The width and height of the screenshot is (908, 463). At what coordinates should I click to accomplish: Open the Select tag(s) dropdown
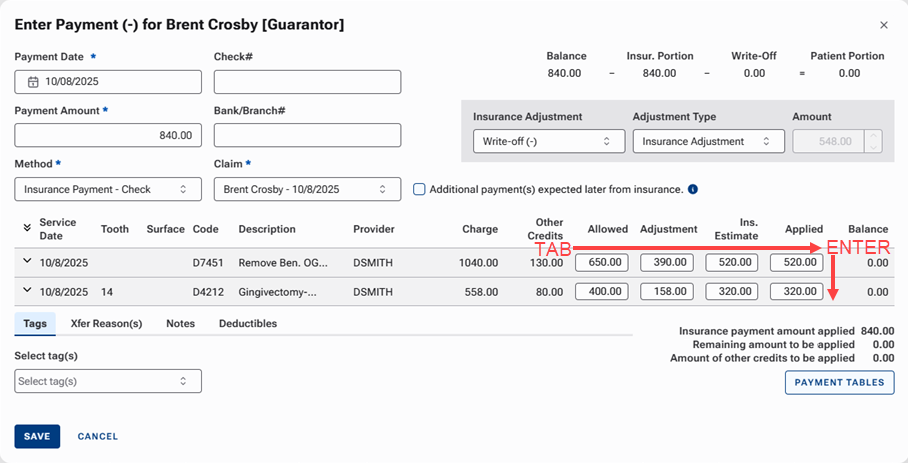(108, 381)
